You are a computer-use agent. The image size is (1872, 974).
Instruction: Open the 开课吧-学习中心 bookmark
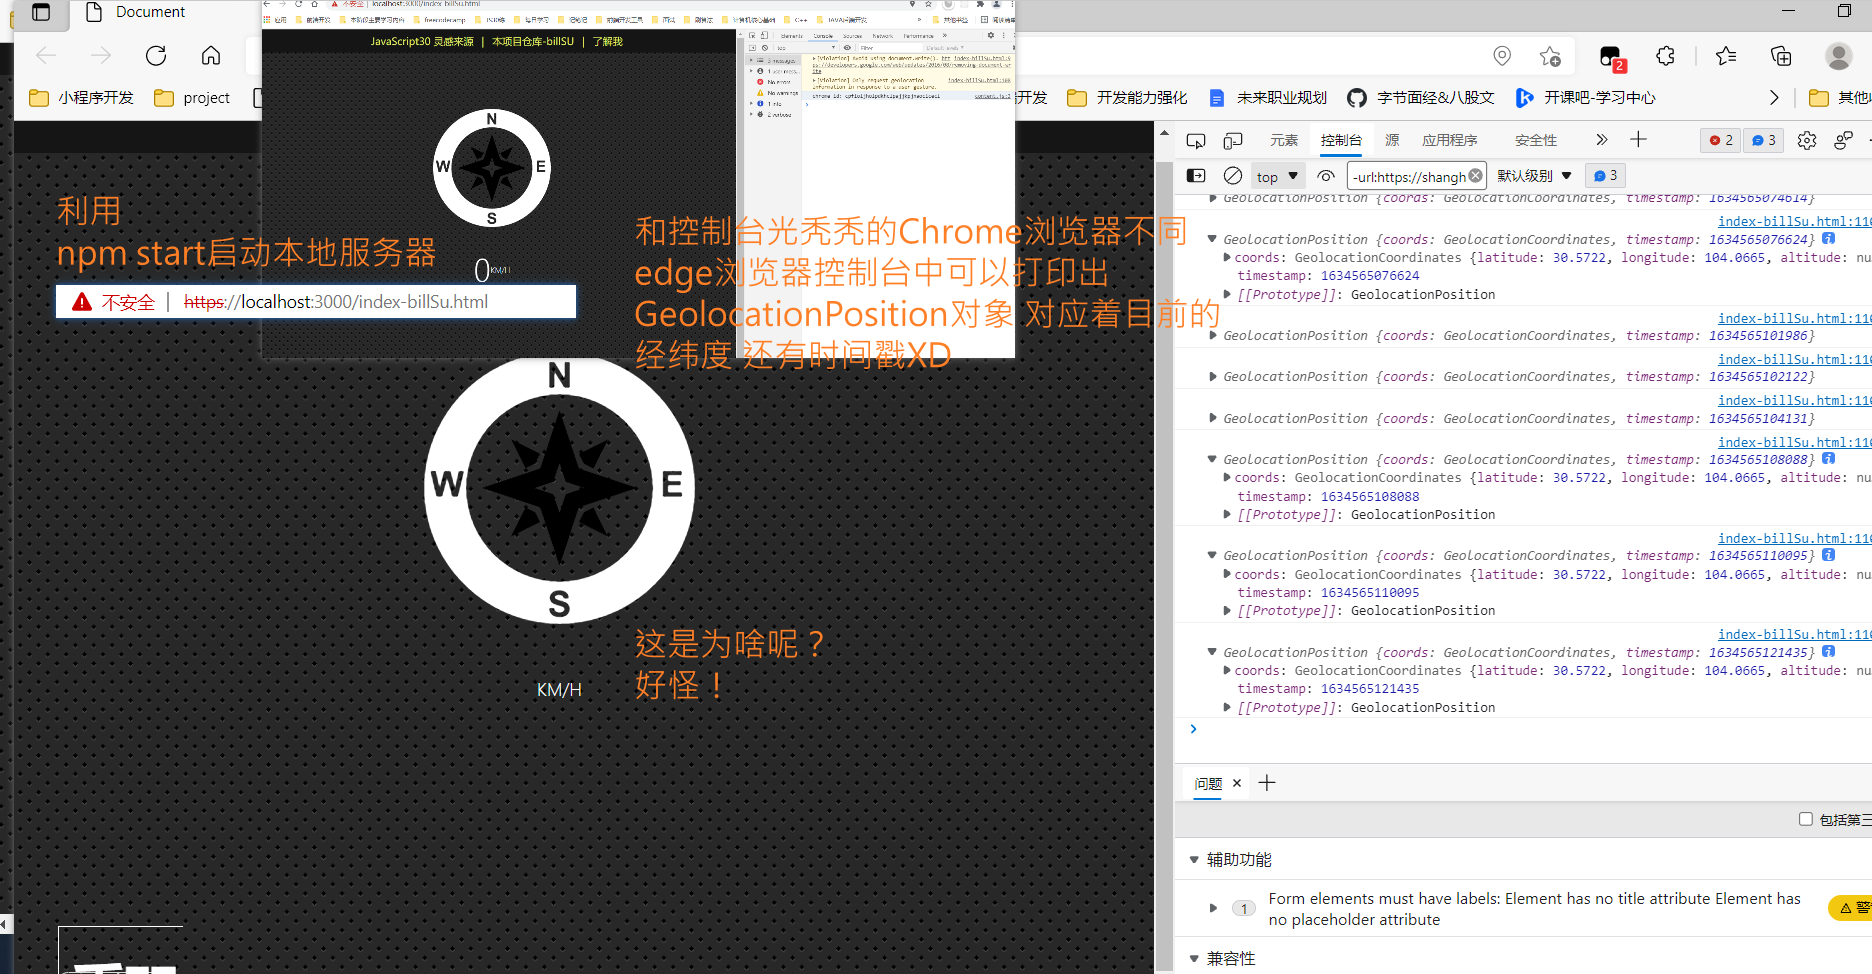1585,97
